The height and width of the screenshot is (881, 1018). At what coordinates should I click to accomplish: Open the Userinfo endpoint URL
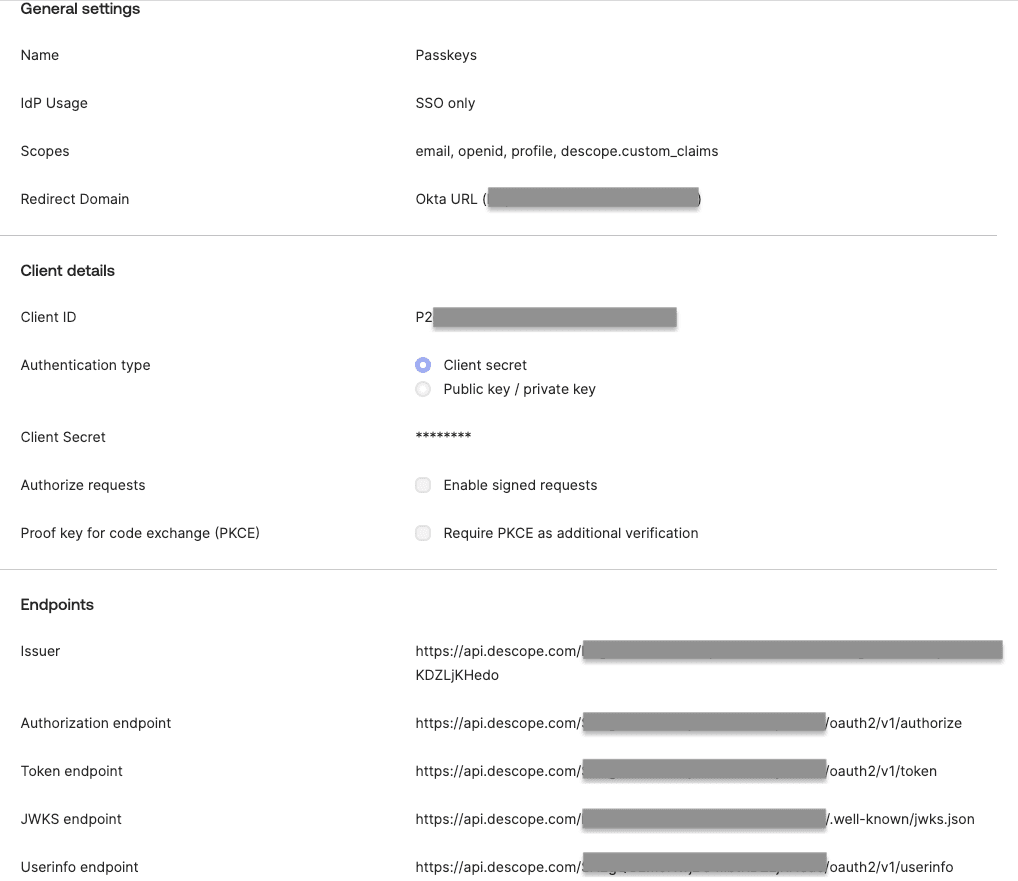click(685, 866)
